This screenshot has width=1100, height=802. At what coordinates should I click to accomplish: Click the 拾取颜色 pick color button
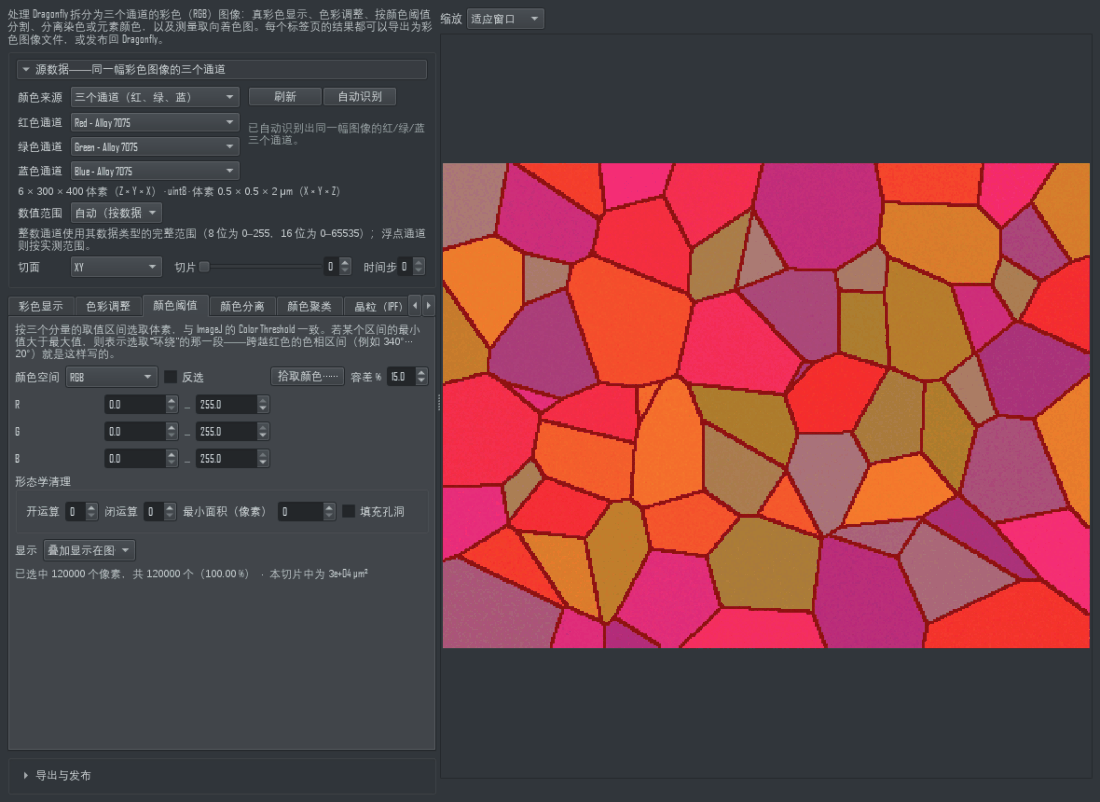(x=307, y=376)
